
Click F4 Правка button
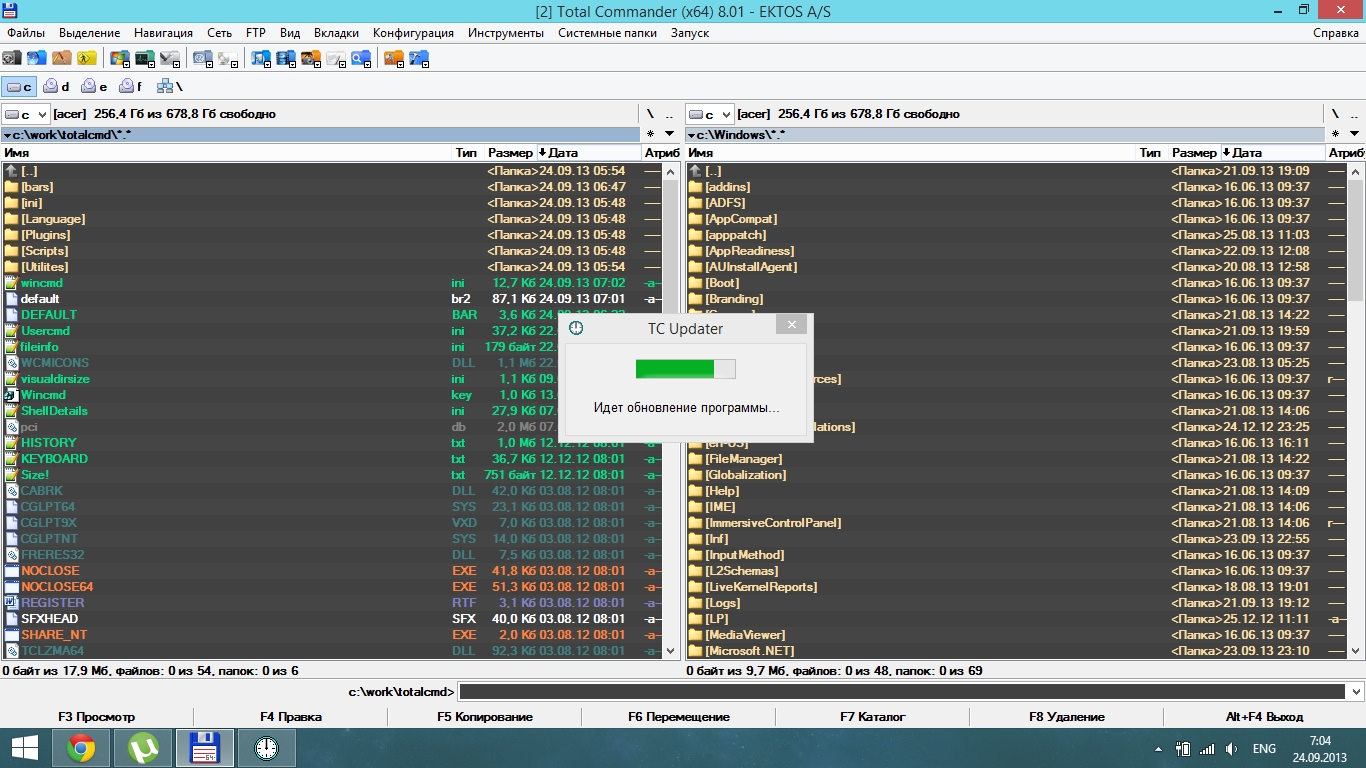pos(290,717)
